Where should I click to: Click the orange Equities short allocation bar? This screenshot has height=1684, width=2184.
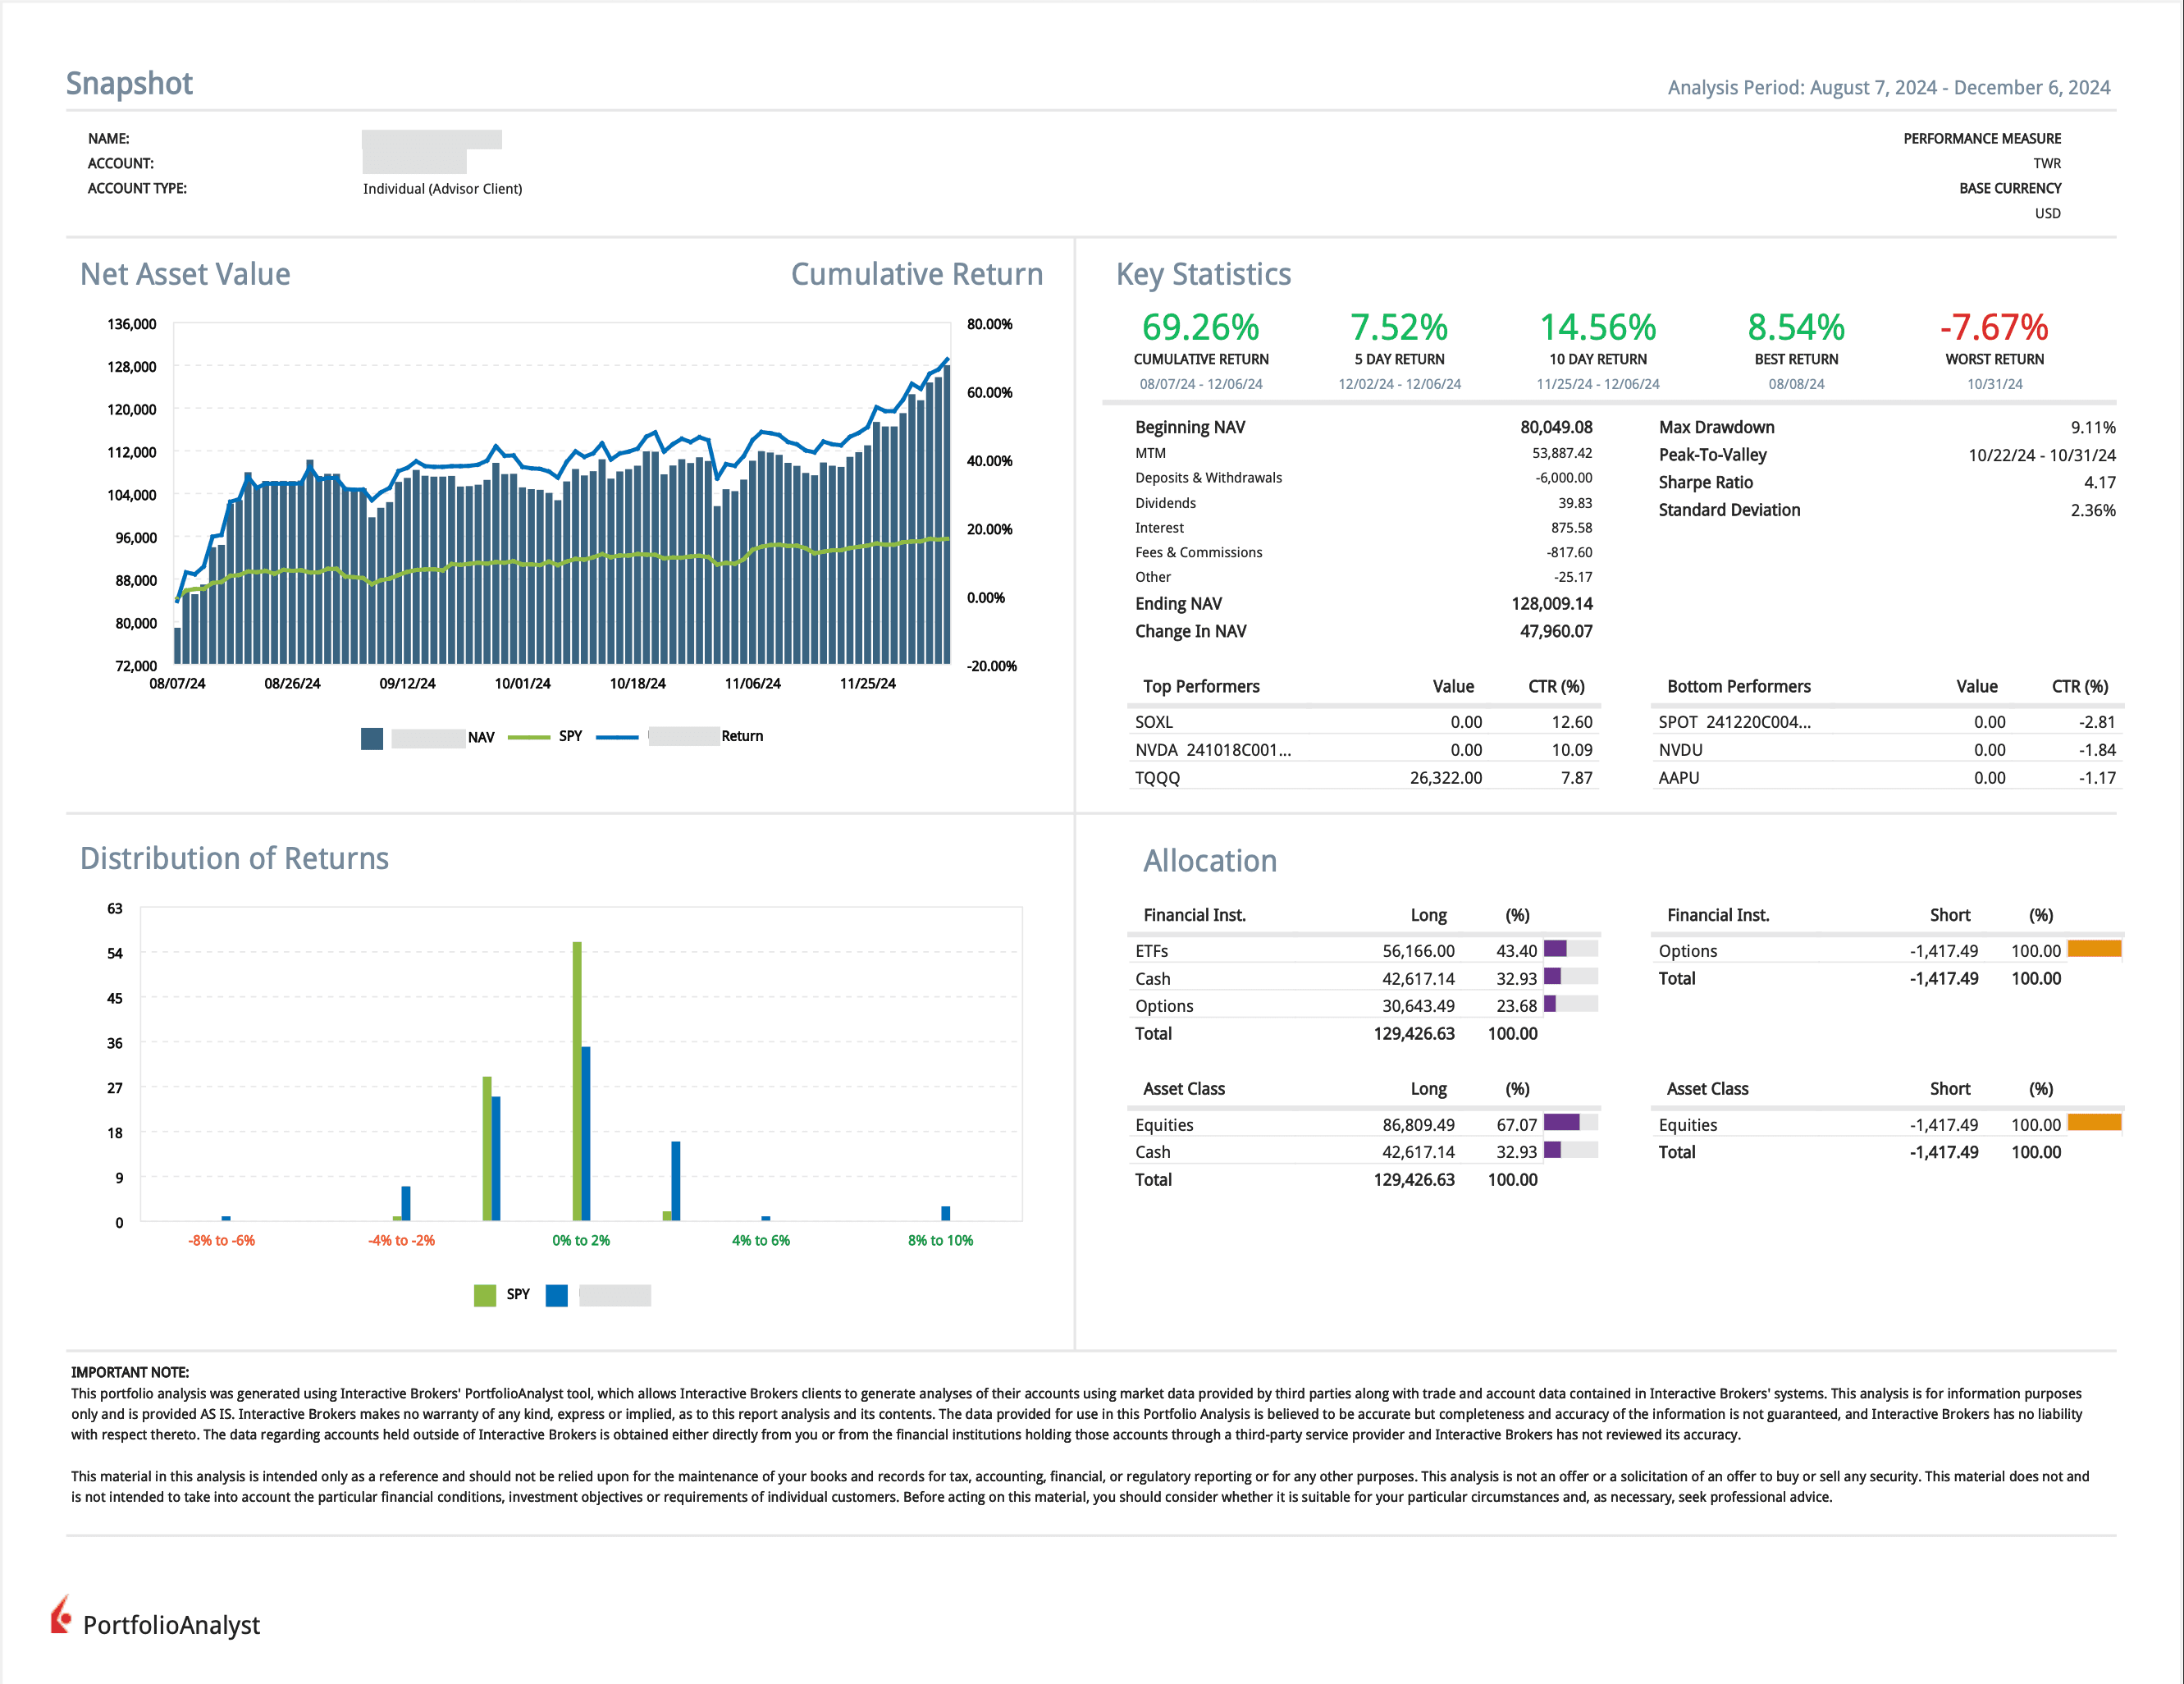[x=2094, y=1123]
